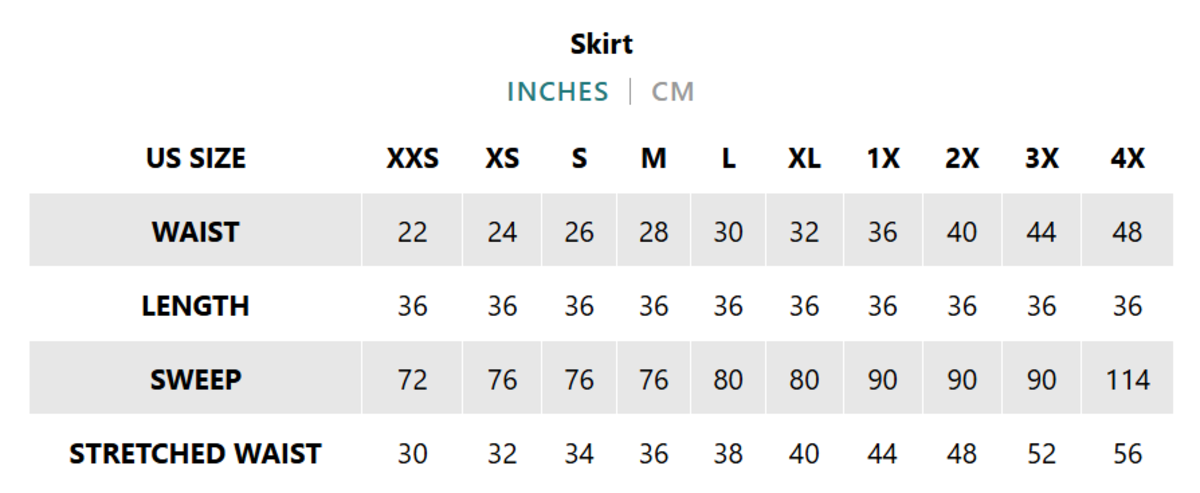Choose the XL size column header
Screen dimensions: 1200x493
[804, 158]
